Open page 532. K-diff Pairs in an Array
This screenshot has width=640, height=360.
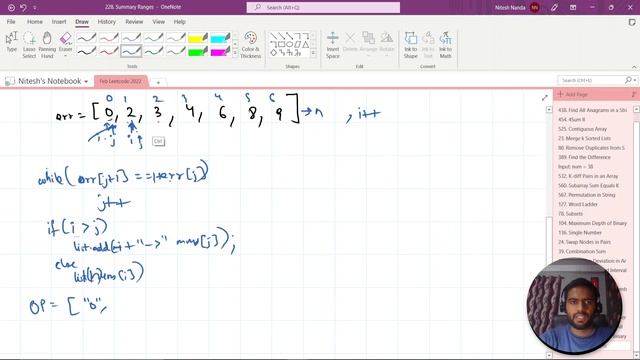[588, 176]
